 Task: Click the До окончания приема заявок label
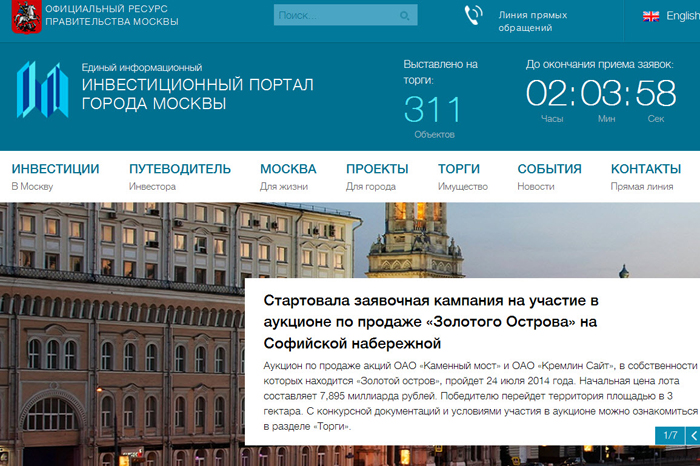coord(600,64)
